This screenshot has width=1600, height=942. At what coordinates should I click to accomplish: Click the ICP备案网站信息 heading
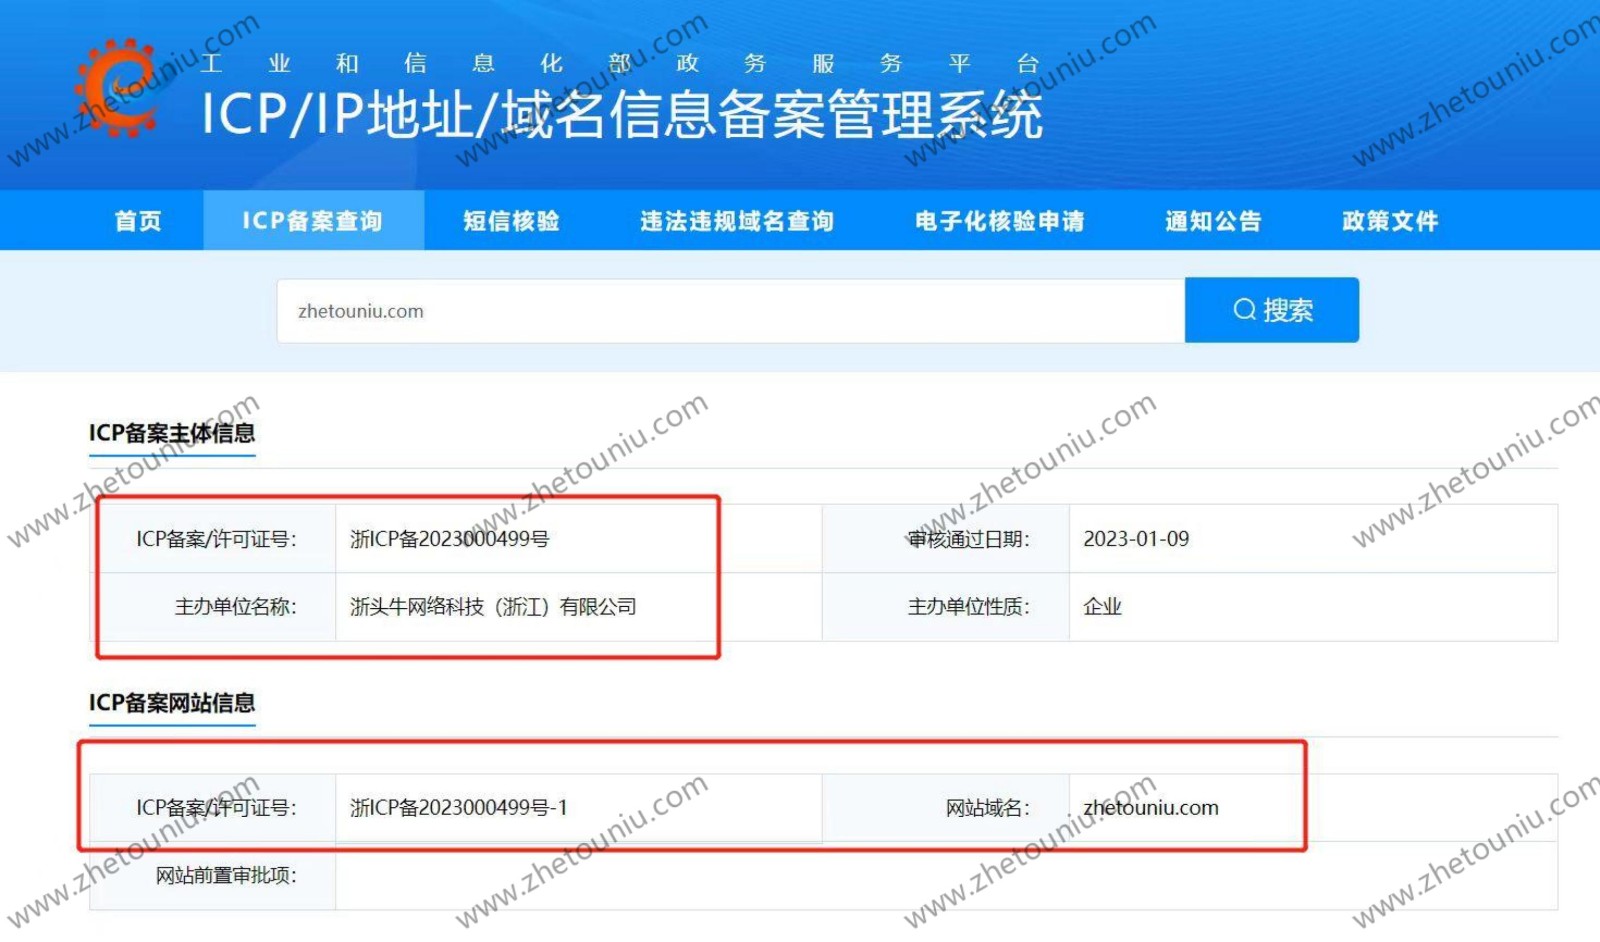click(172, 703)
